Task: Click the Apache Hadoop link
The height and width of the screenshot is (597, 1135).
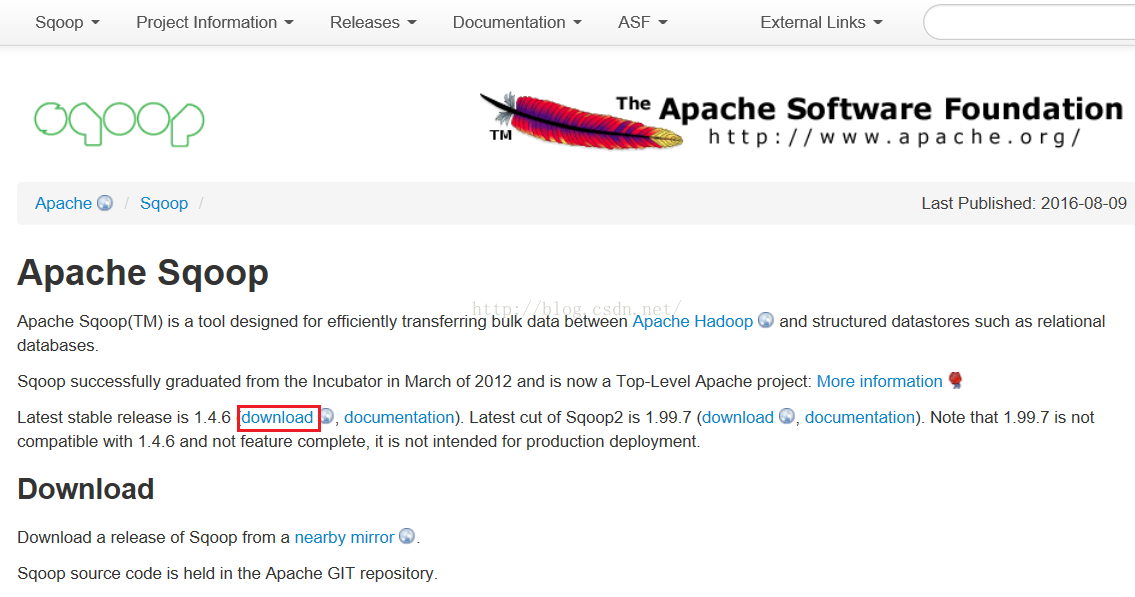Action: tap(692, 321)
